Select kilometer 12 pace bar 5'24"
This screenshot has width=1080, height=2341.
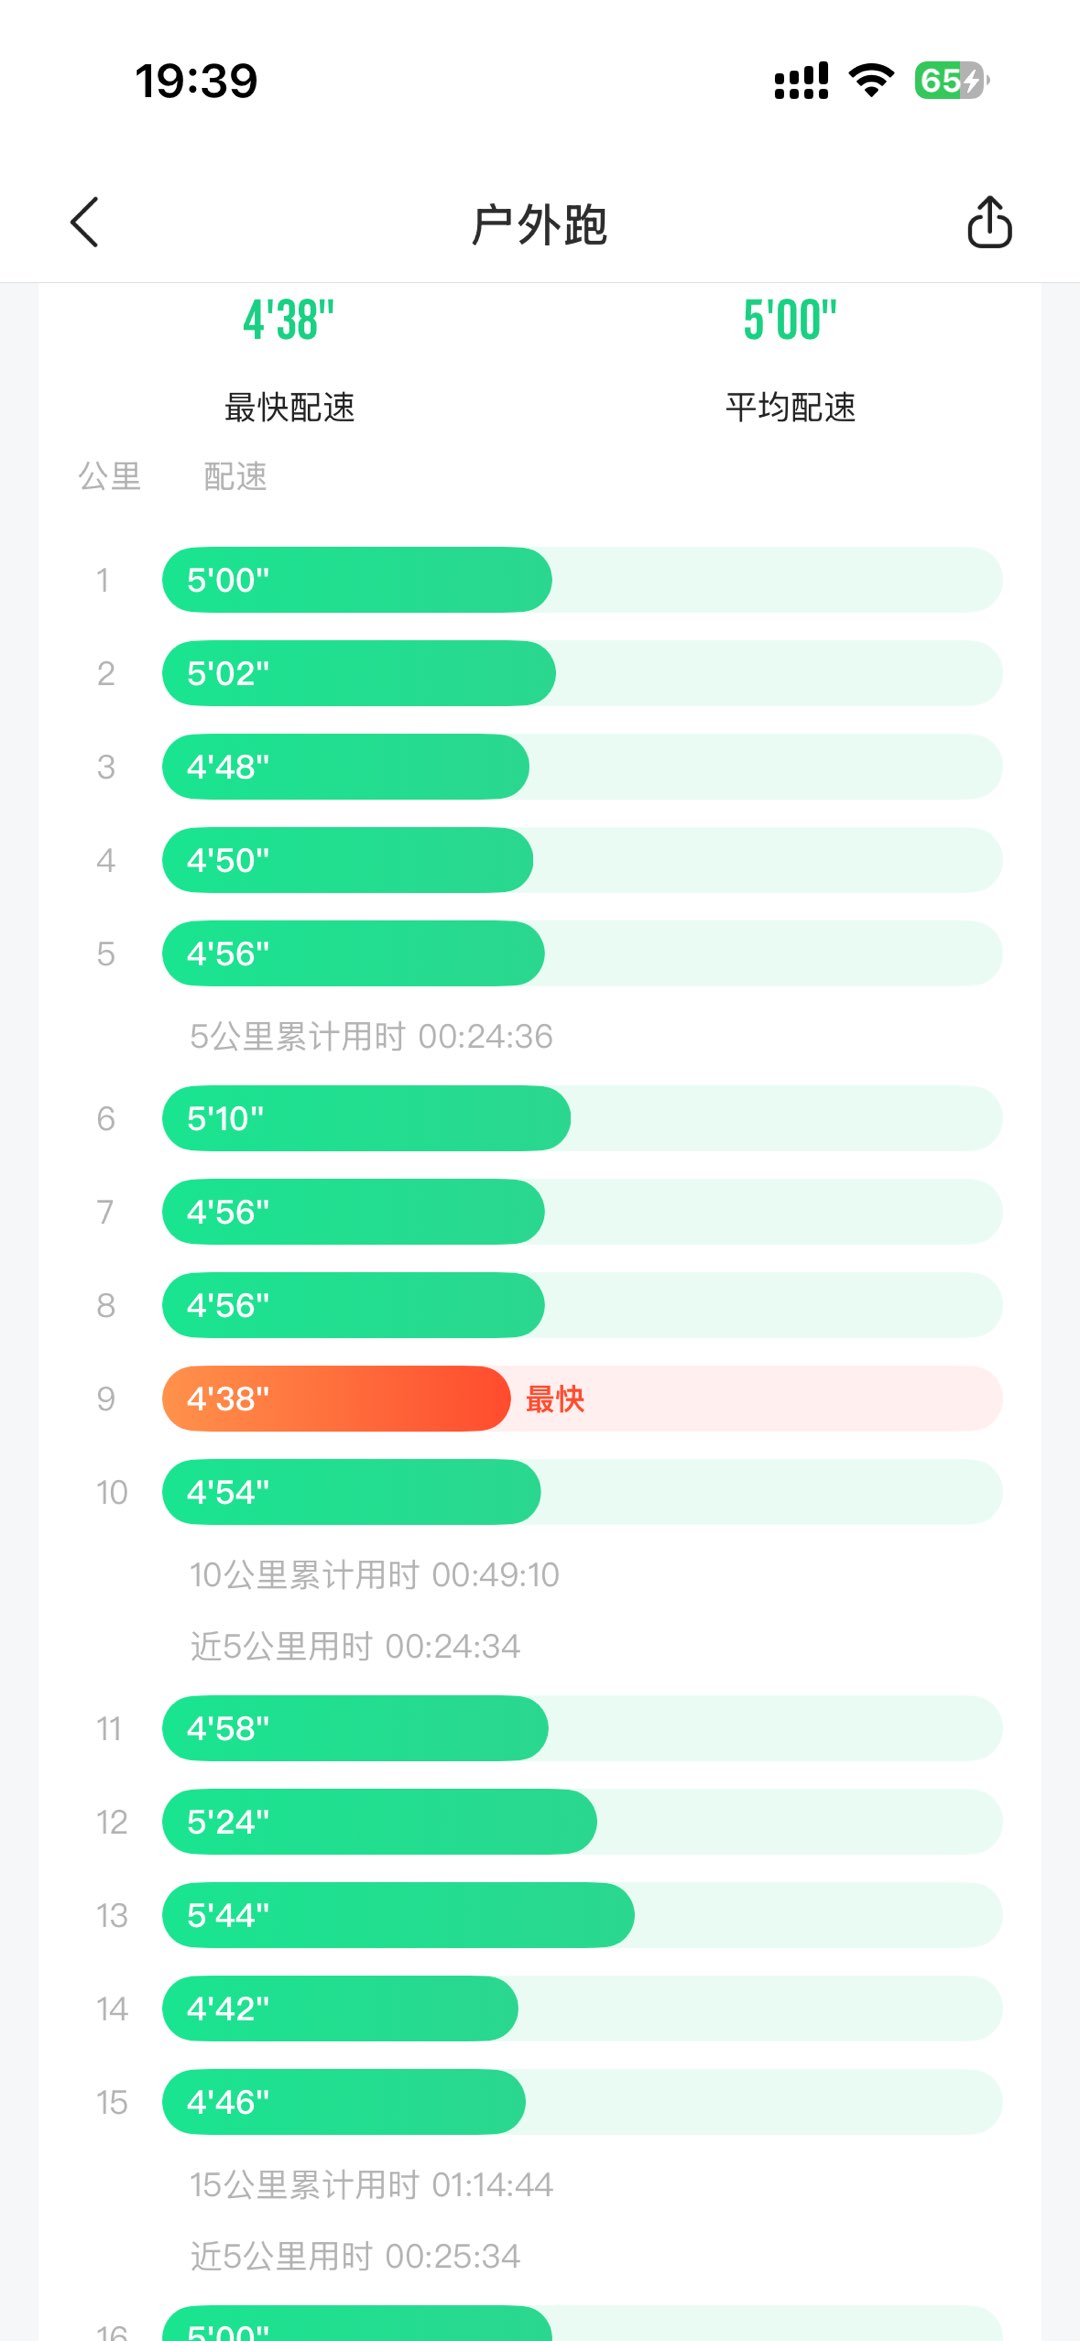(379, 1822)
